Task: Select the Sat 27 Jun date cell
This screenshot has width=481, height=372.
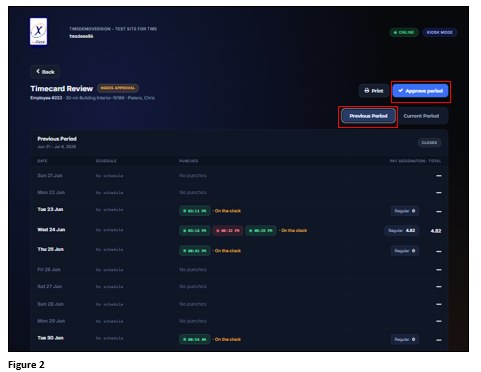Action: point(50,286)
